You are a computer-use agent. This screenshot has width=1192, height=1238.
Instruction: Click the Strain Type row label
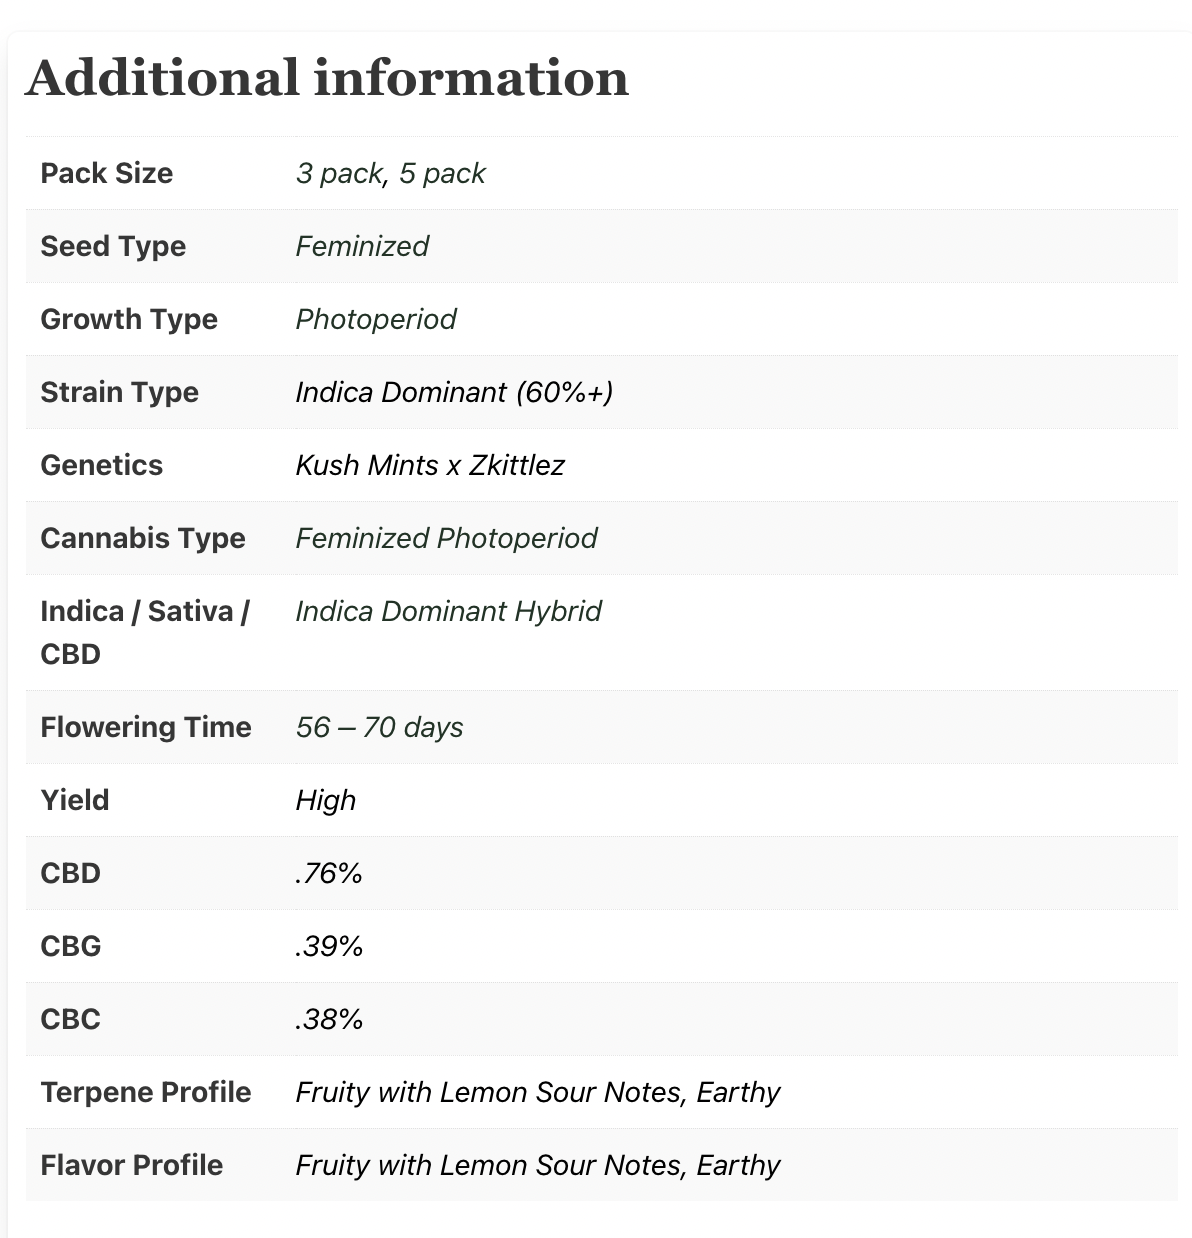120,392
